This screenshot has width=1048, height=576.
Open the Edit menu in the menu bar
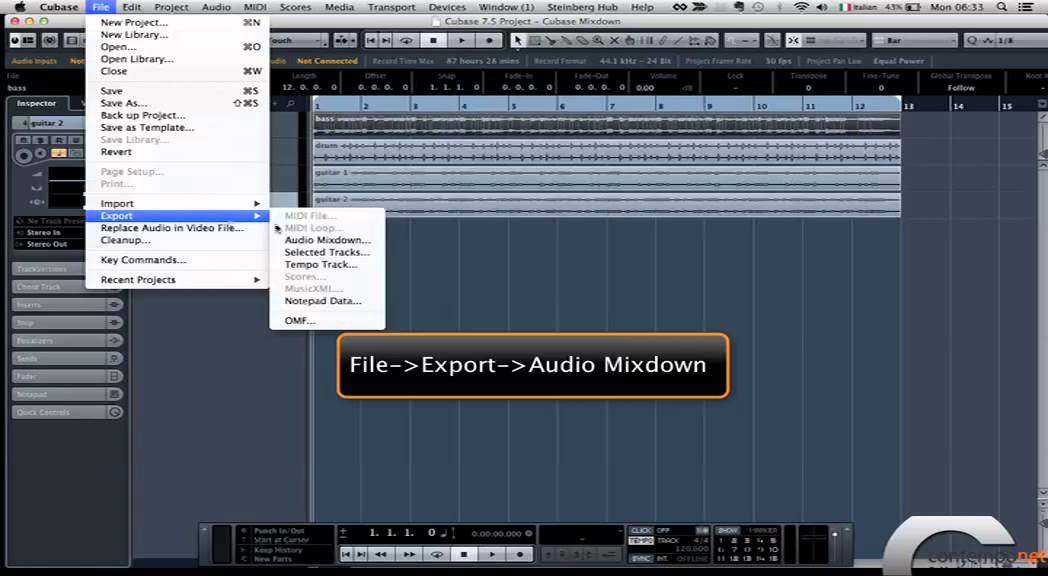132,7
